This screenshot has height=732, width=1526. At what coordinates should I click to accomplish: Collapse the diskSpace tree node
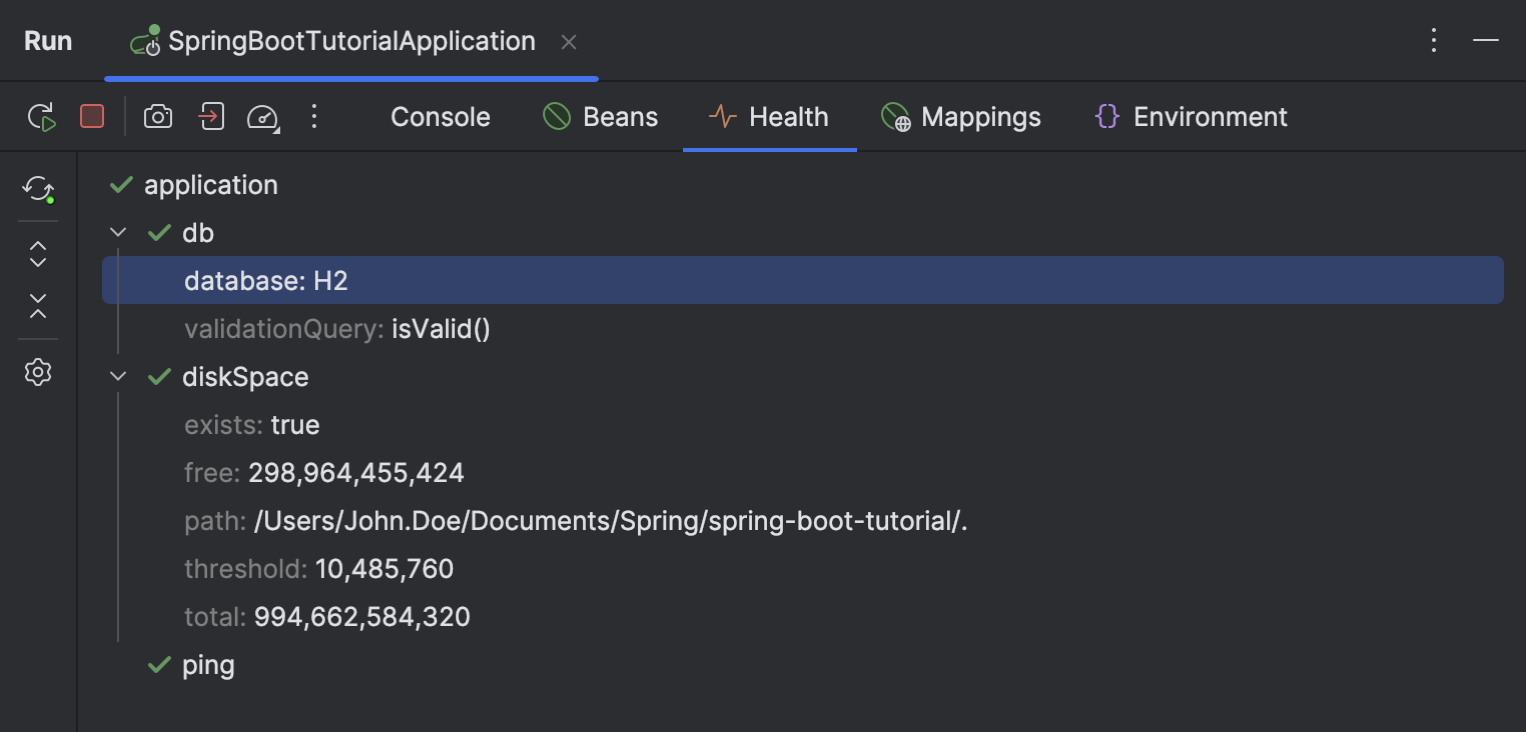pos(117,376)
